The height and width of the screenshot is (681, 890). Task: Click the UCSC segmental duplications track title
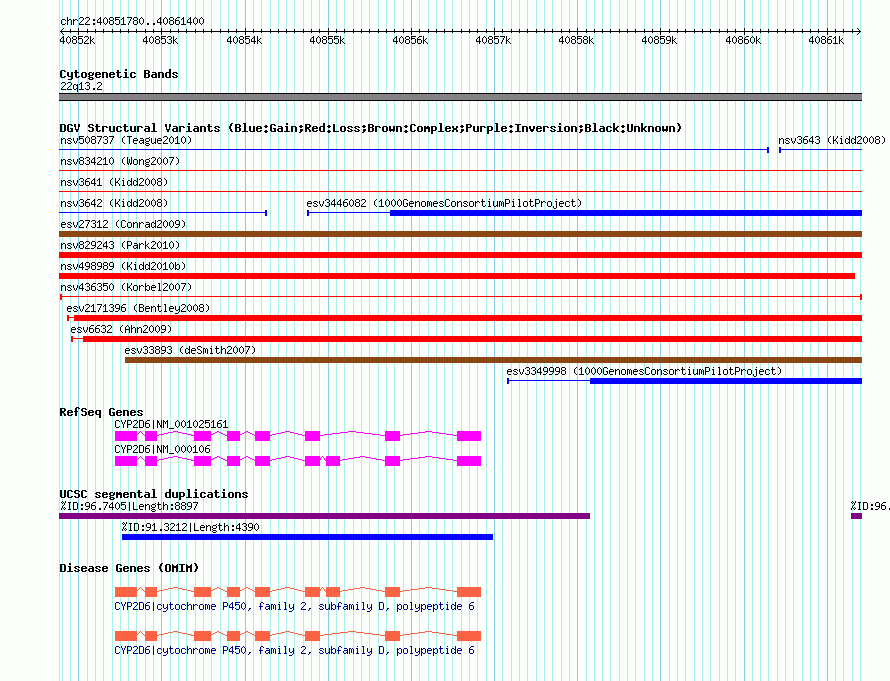(154, 494)
